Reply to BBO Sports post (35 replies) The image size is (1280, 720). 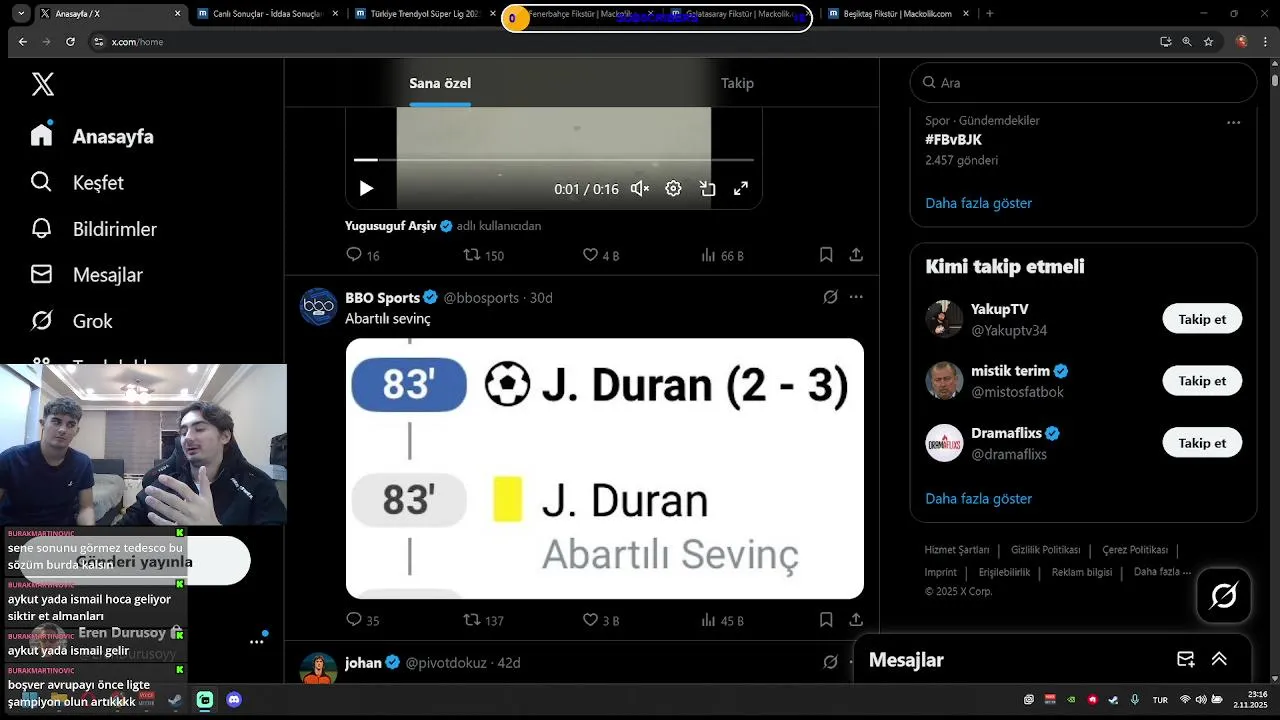(x=362, y=620)
